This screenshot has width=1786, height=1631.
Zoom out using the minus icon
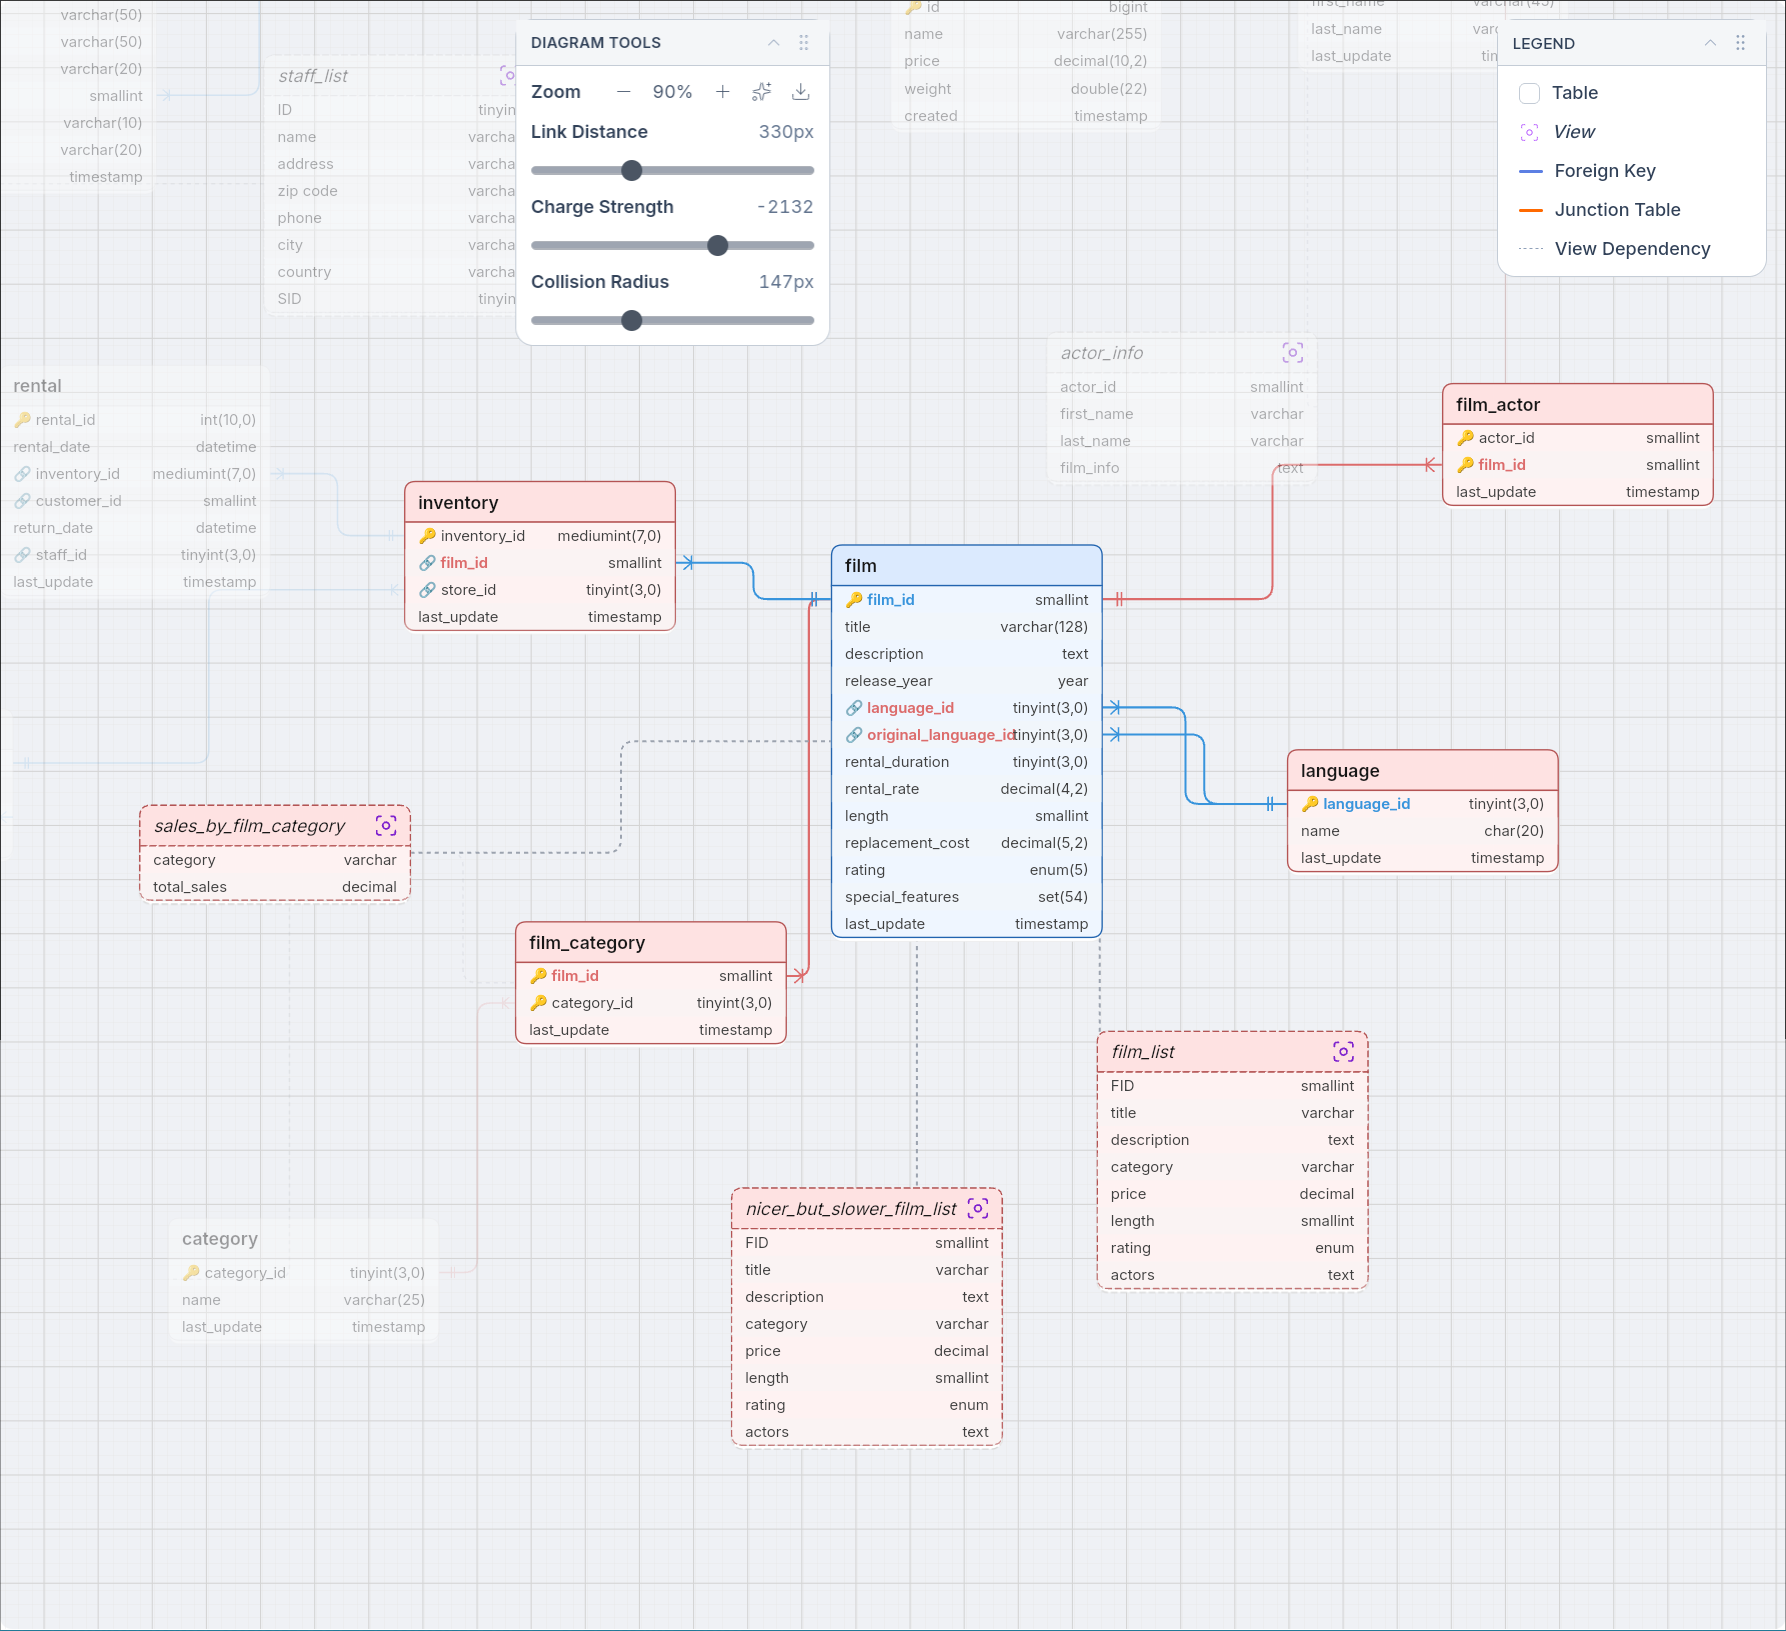pos(624,92)
